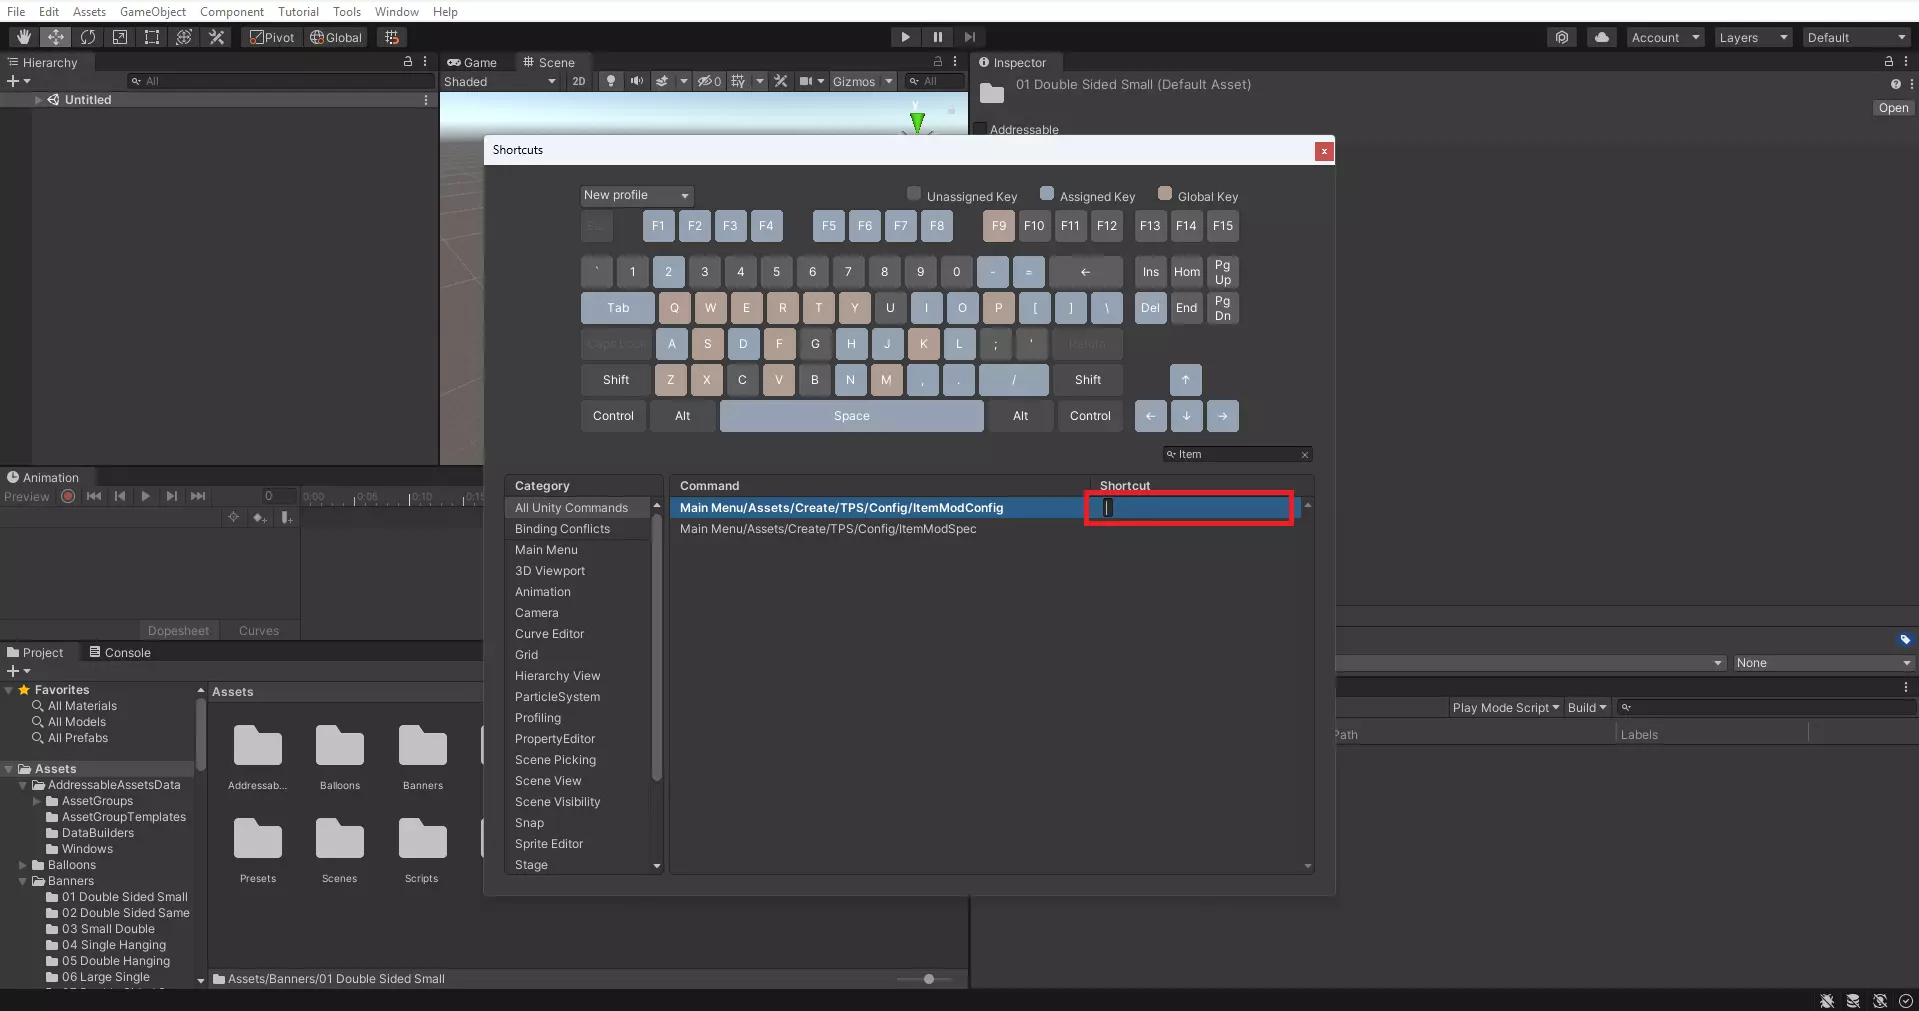Open cloud services via the cloud icon
The width and height of the screenshot is (1919, 1011).
pyautogui.click(x=1602, y=37)
